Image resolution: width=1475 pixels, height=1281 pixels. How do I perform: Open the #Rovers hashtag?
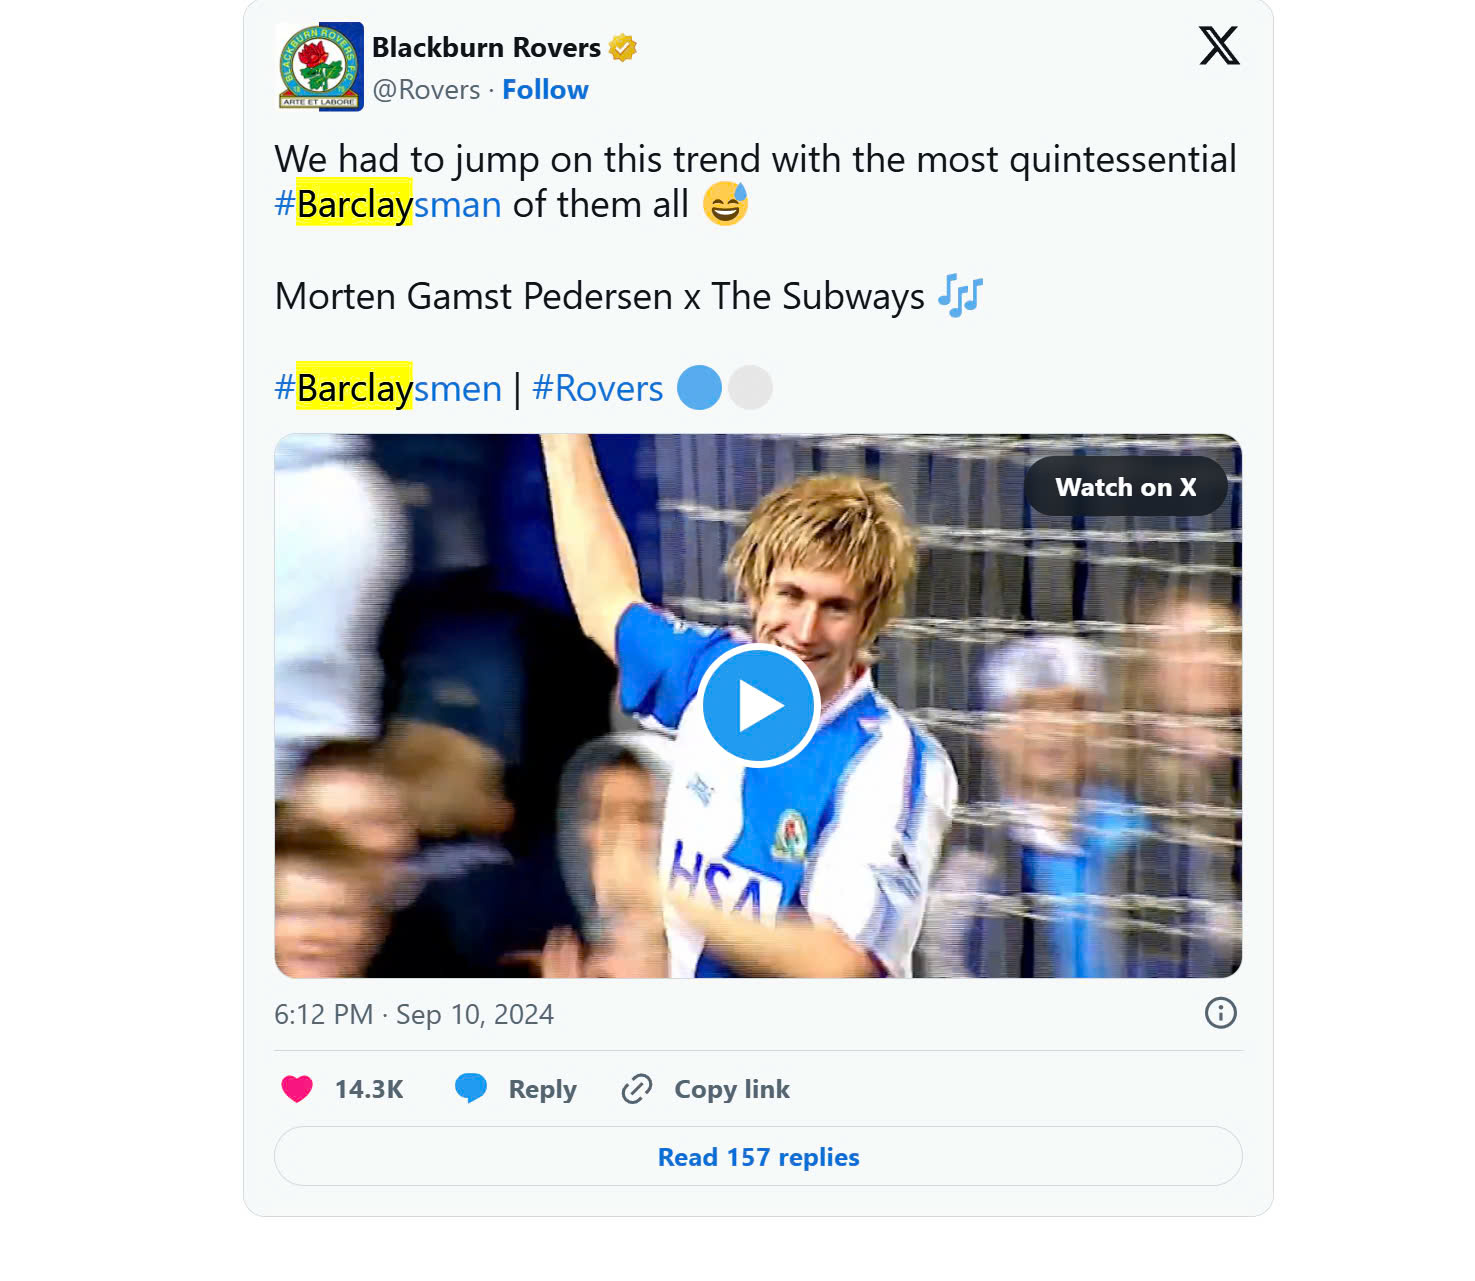pos(598,388)
